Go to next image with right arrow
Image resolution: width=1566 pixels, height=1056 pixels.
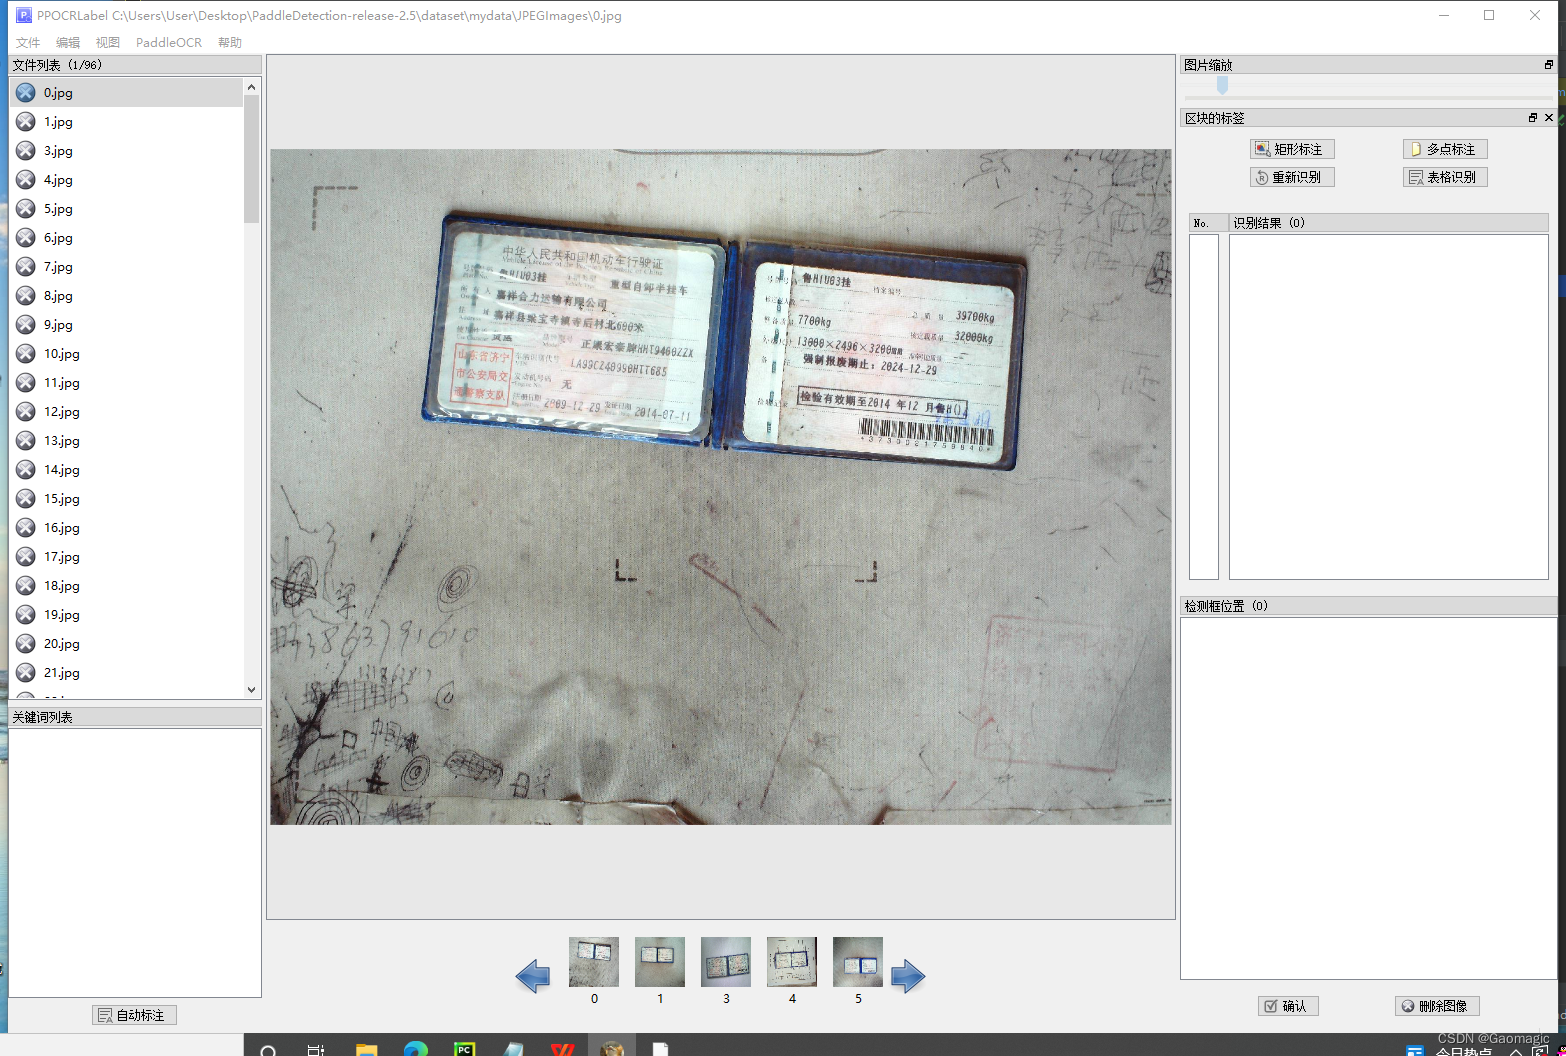point(907,976)
